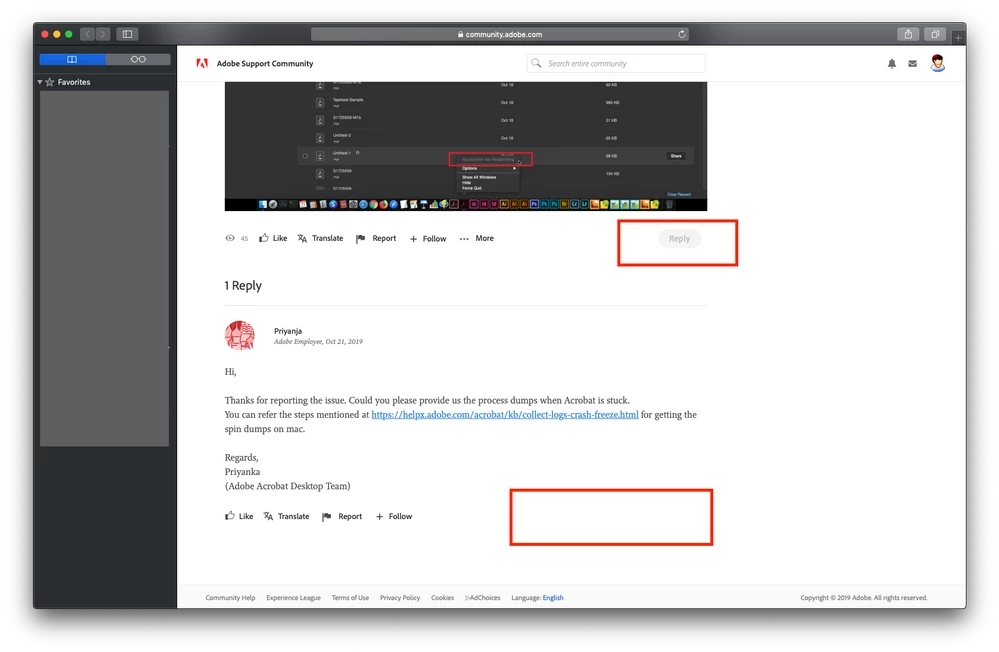Click the Reply button
Image resolution: width=999 pixels, height=652 pixels.
pyautogui.click(x=679, y=238)
